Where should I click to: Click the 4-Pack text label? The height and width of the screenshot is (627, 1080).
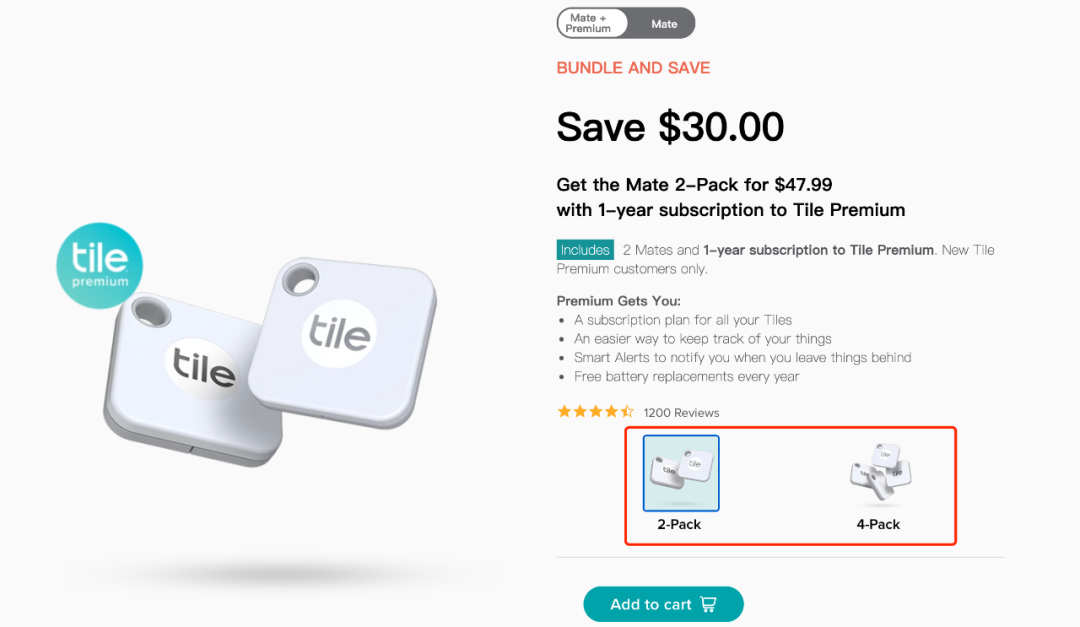pos(878,524)
